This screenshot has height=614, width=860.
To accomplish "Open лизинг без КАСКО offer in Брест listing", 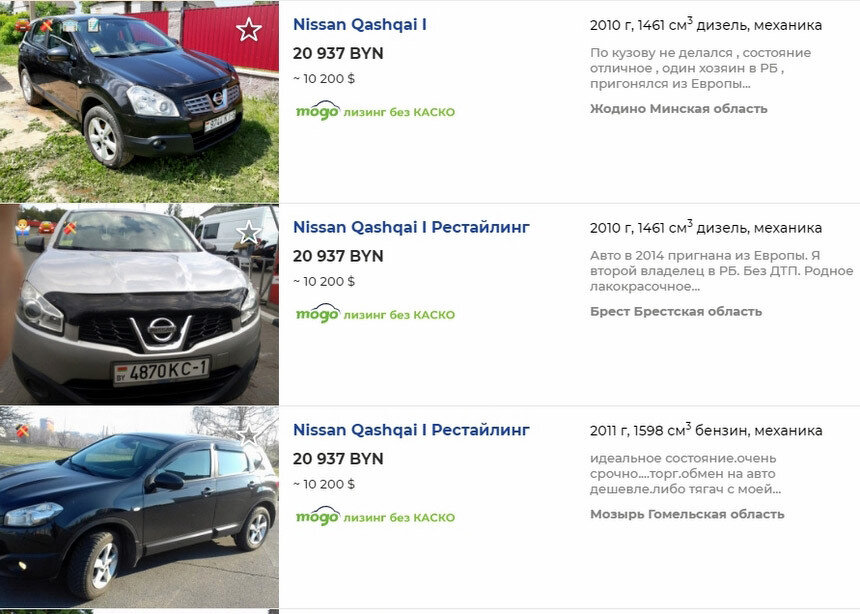I will [399, 315].
